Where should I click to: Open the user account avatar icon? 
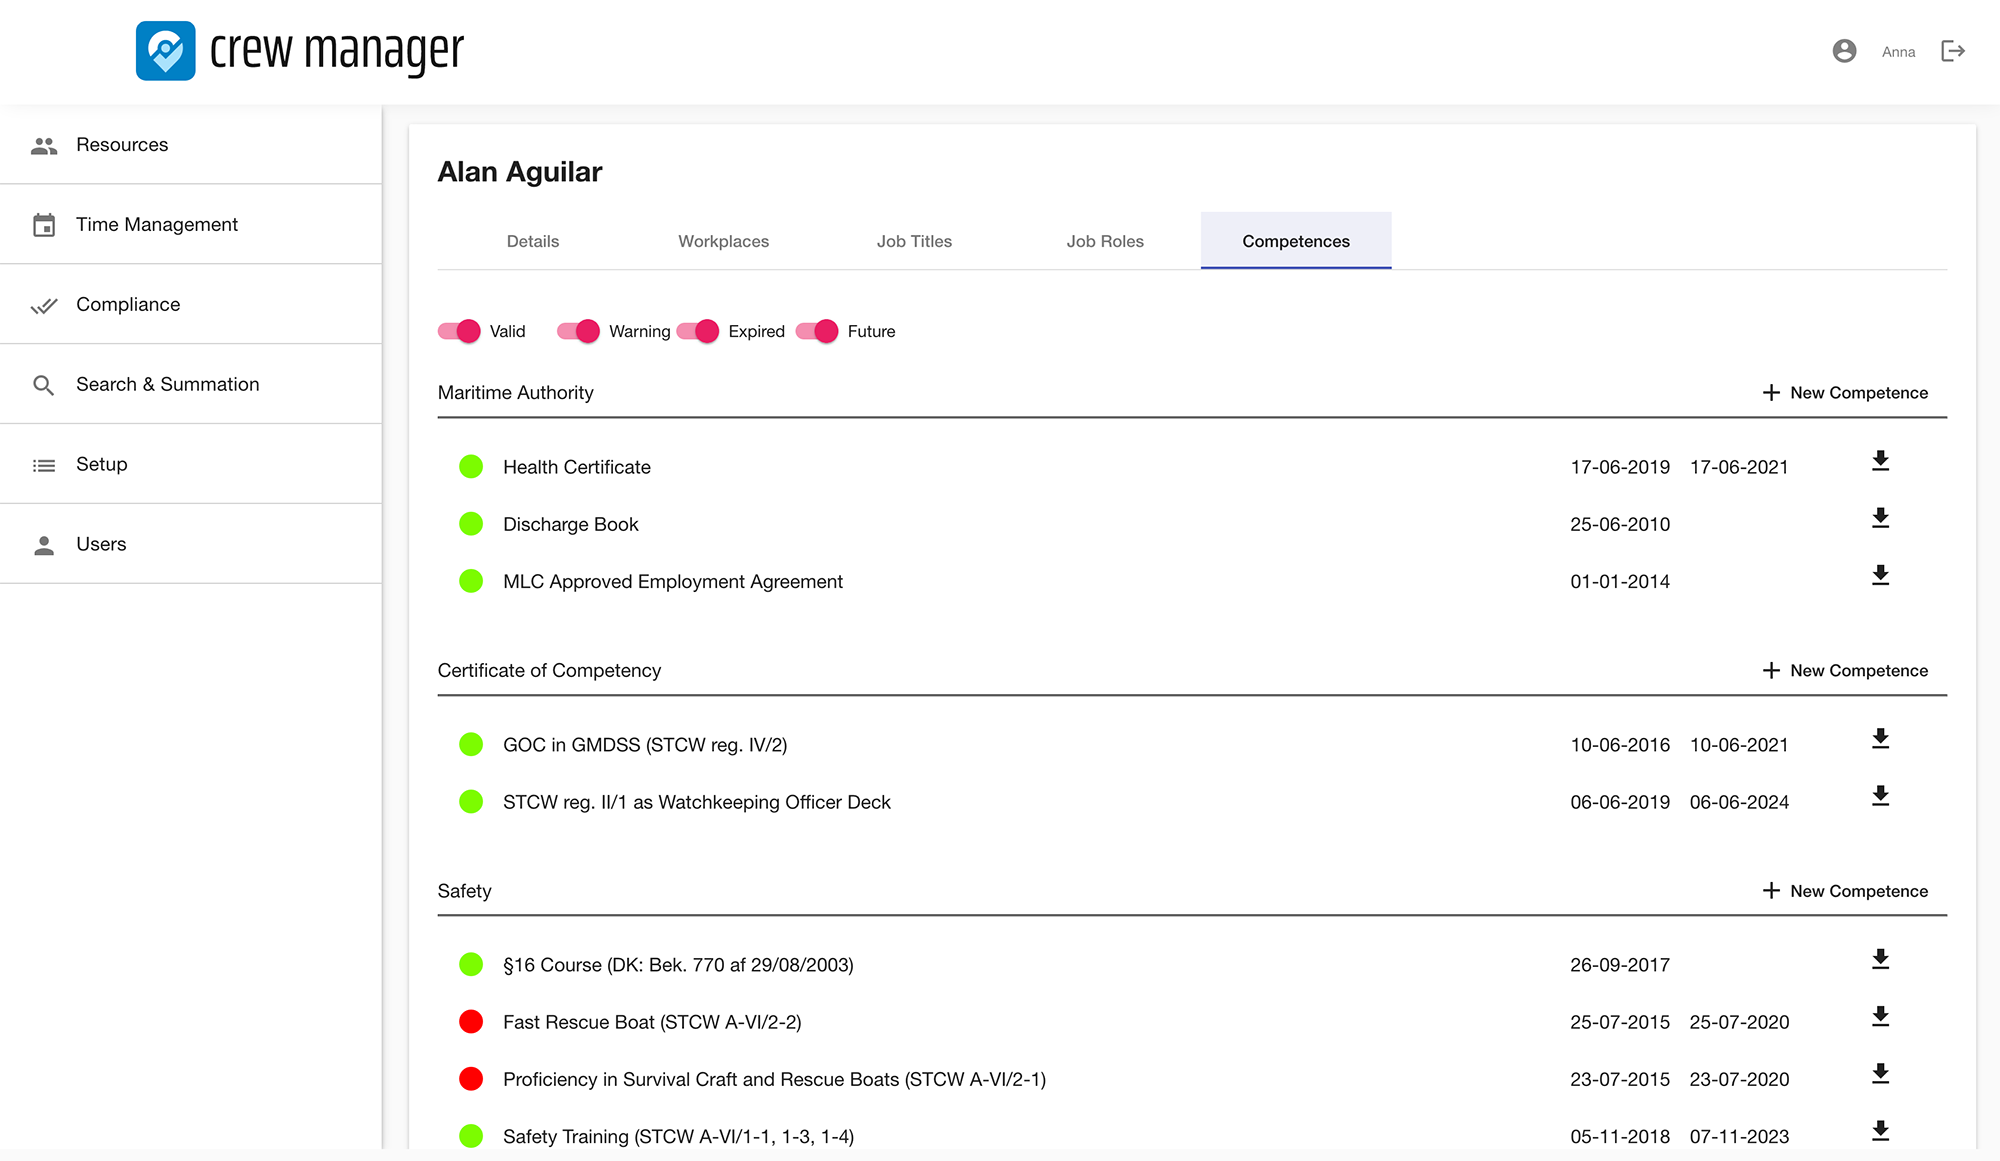click(x=1844, y=51)
